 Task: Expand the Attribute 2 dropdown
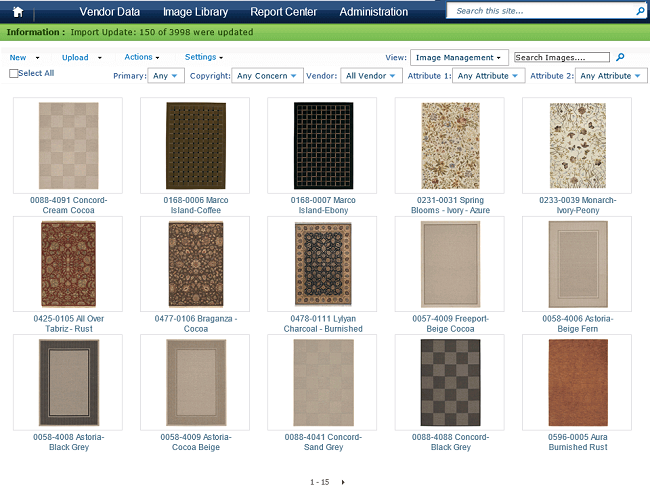coord(611,76)
